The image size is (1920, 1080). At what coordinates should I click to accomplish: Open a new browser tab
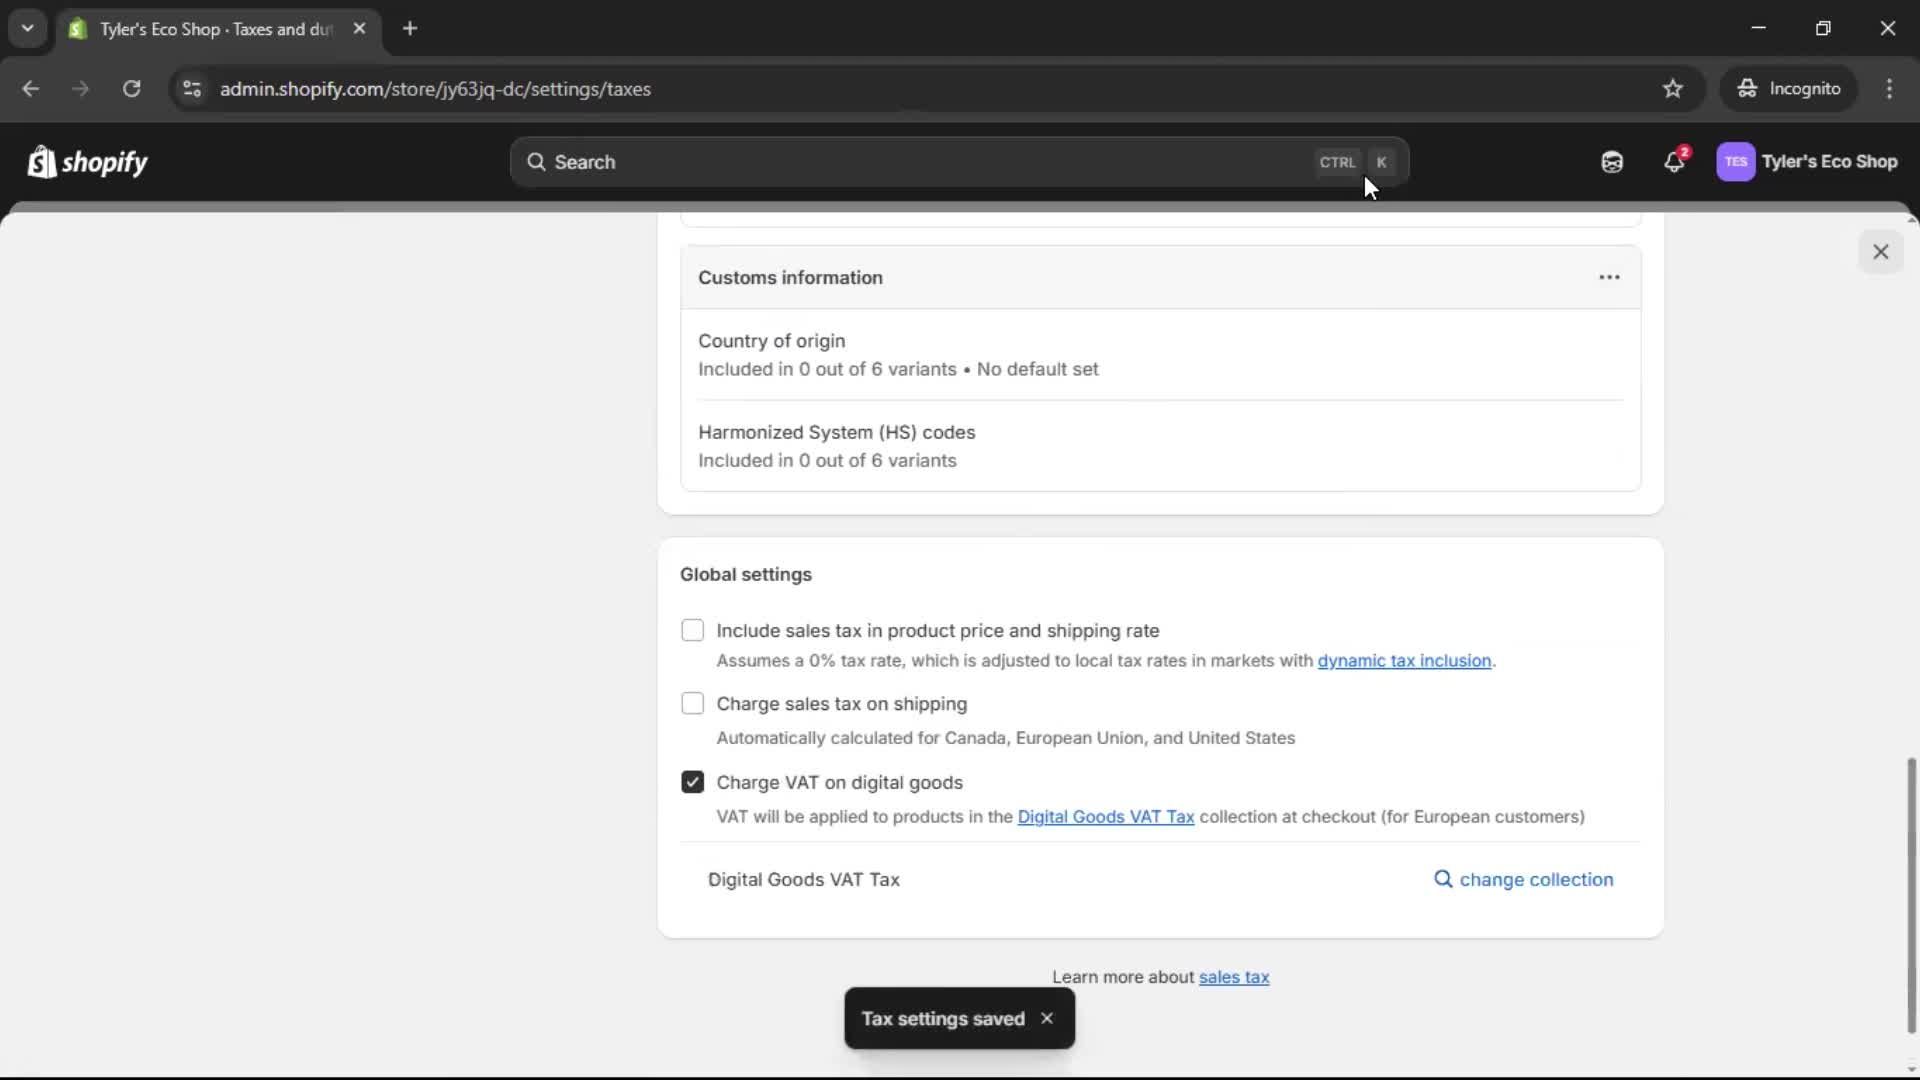point(410,29)
